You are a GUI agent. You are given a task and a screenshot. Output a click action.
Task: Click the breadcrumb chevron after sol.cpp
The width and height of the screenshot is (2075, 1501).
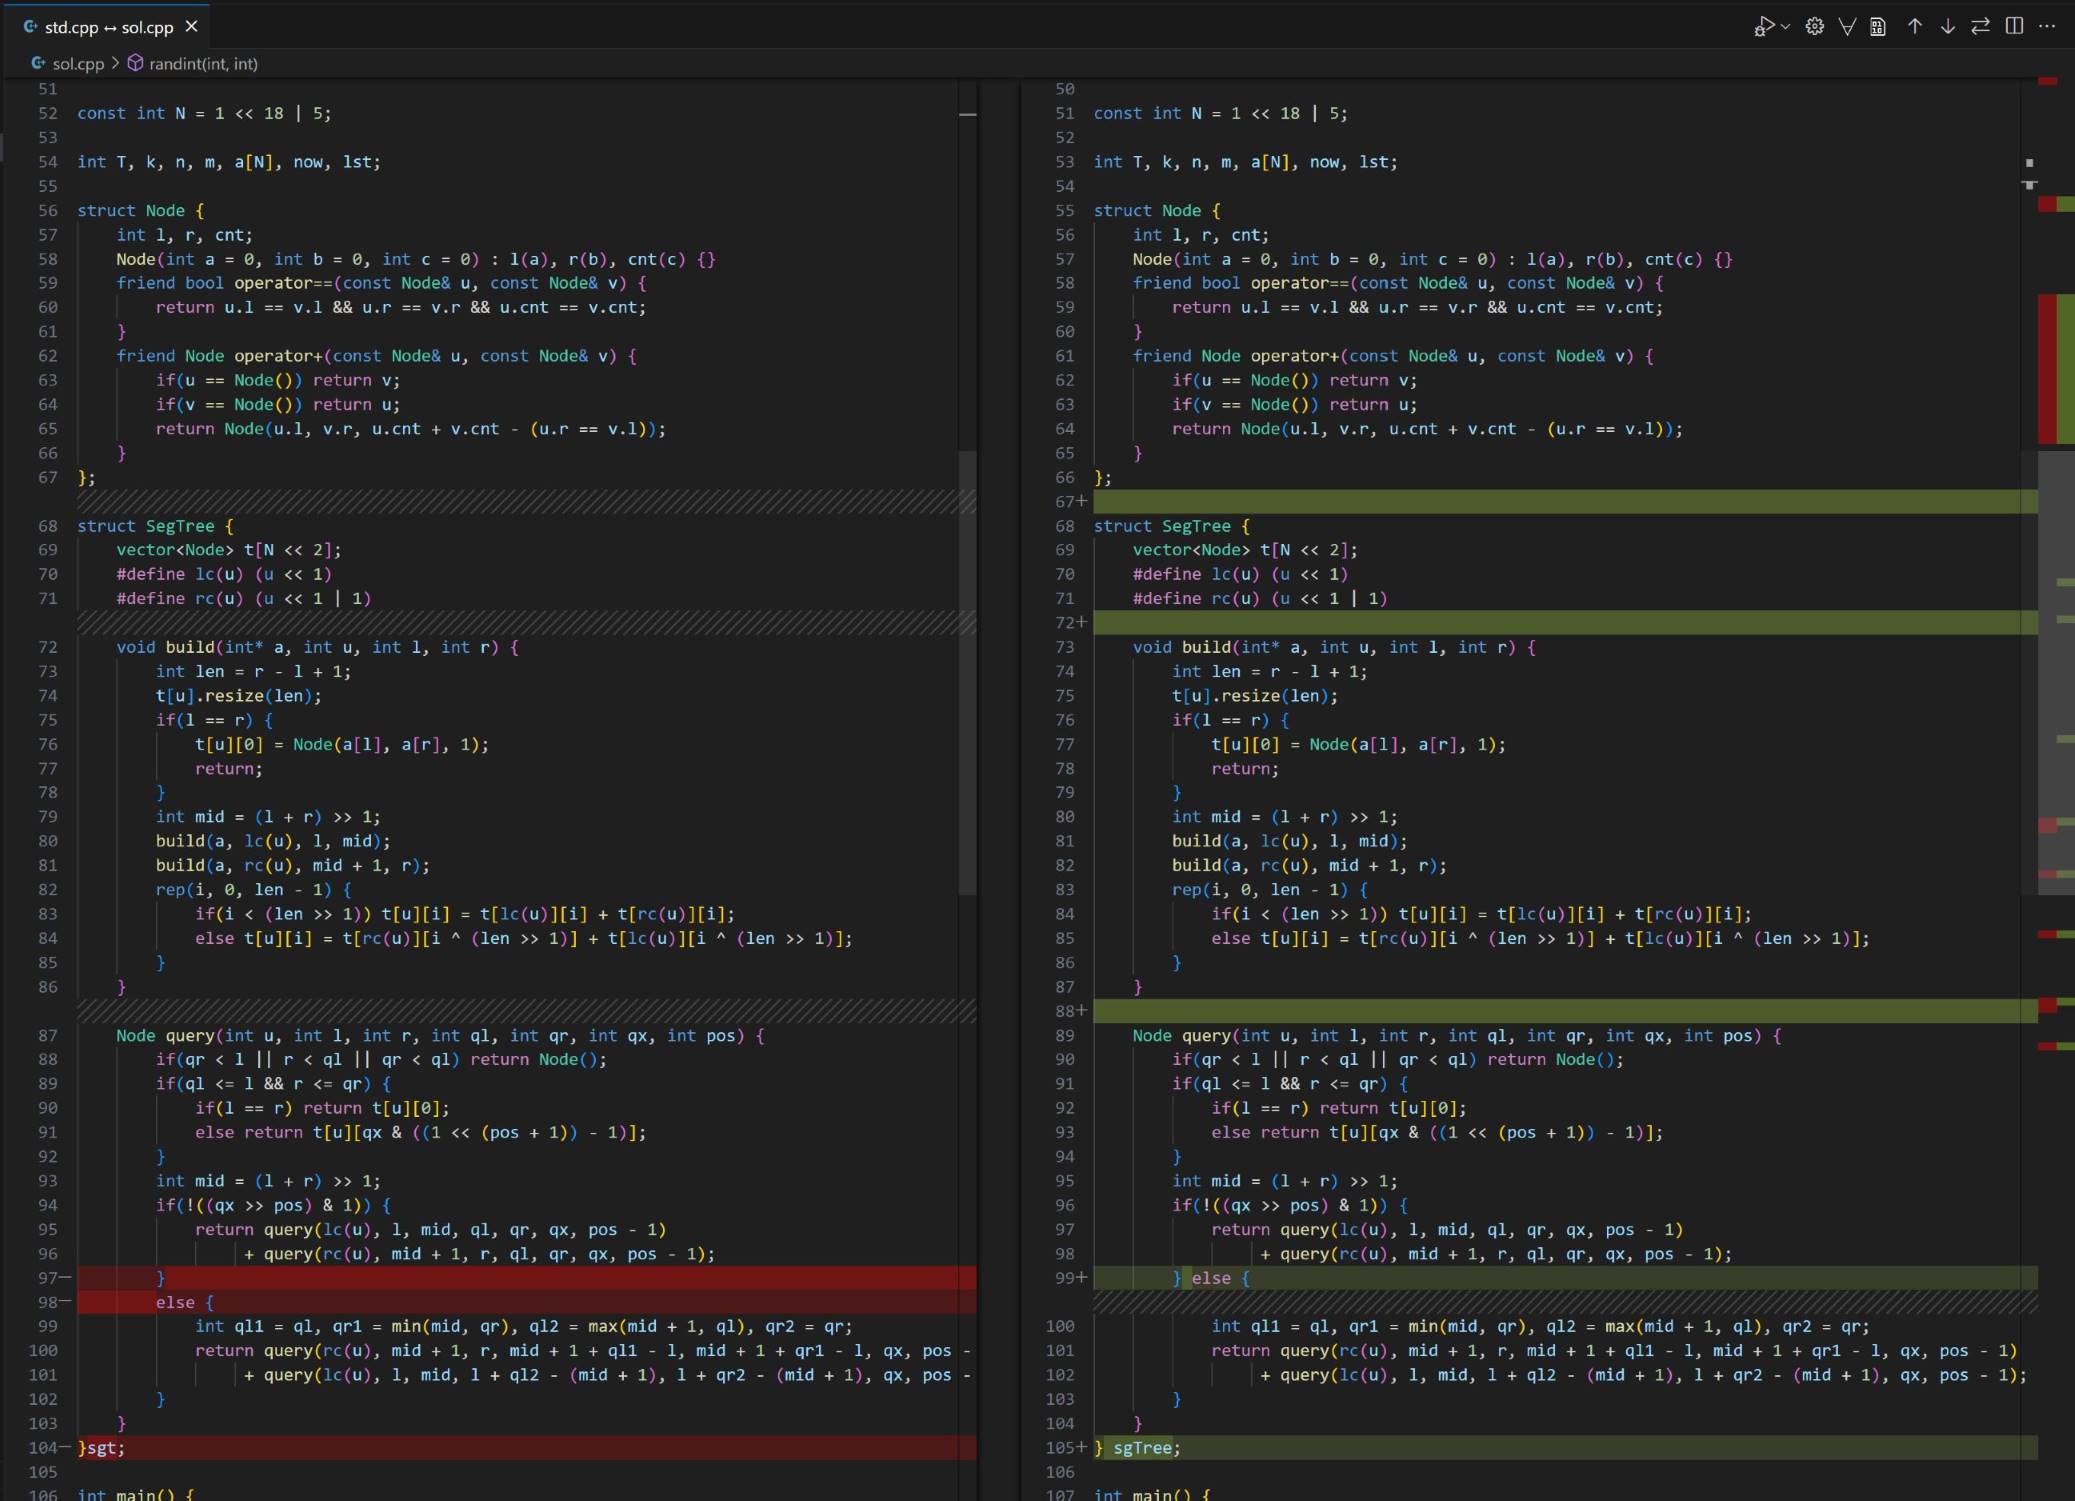coord(115,64)
